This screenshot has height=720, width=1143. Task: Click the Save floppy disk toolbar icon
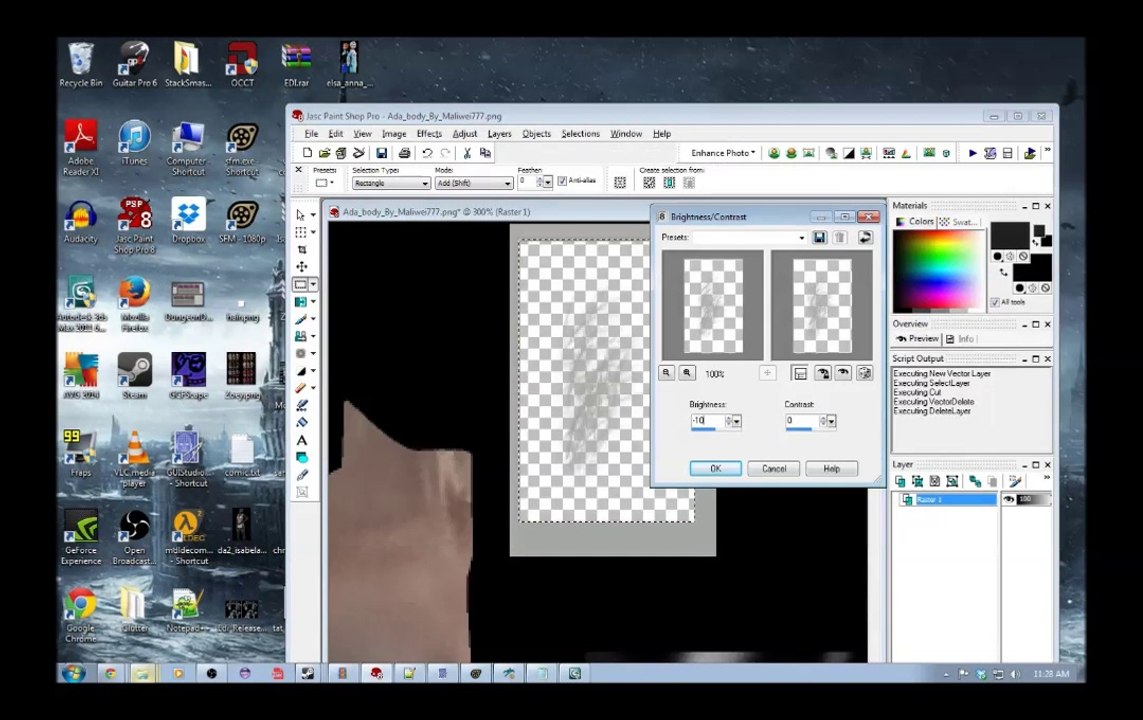(x=381, y=153)
